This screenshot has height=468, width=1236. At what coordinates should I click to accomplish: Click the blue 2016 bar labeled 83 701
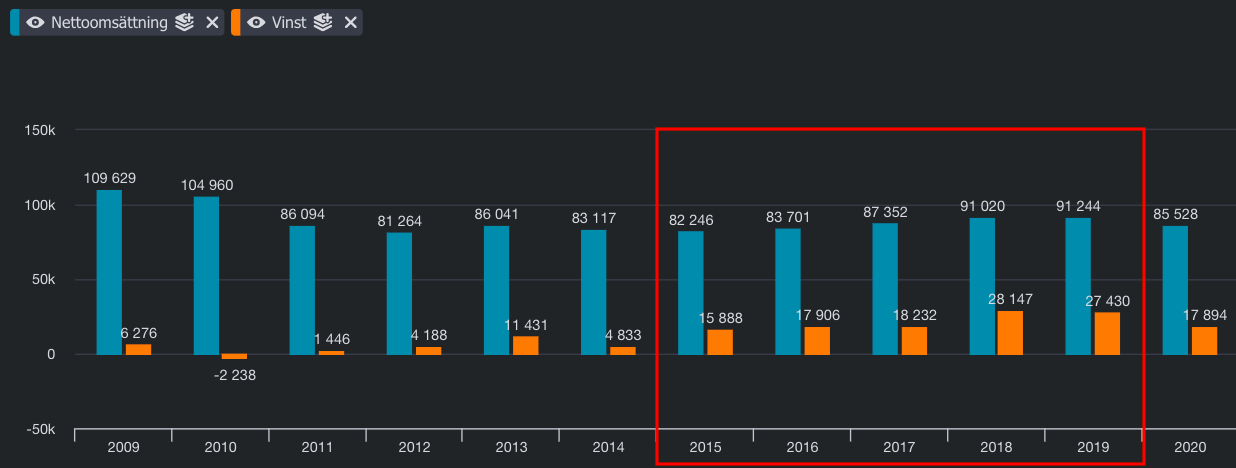(788, 291)
